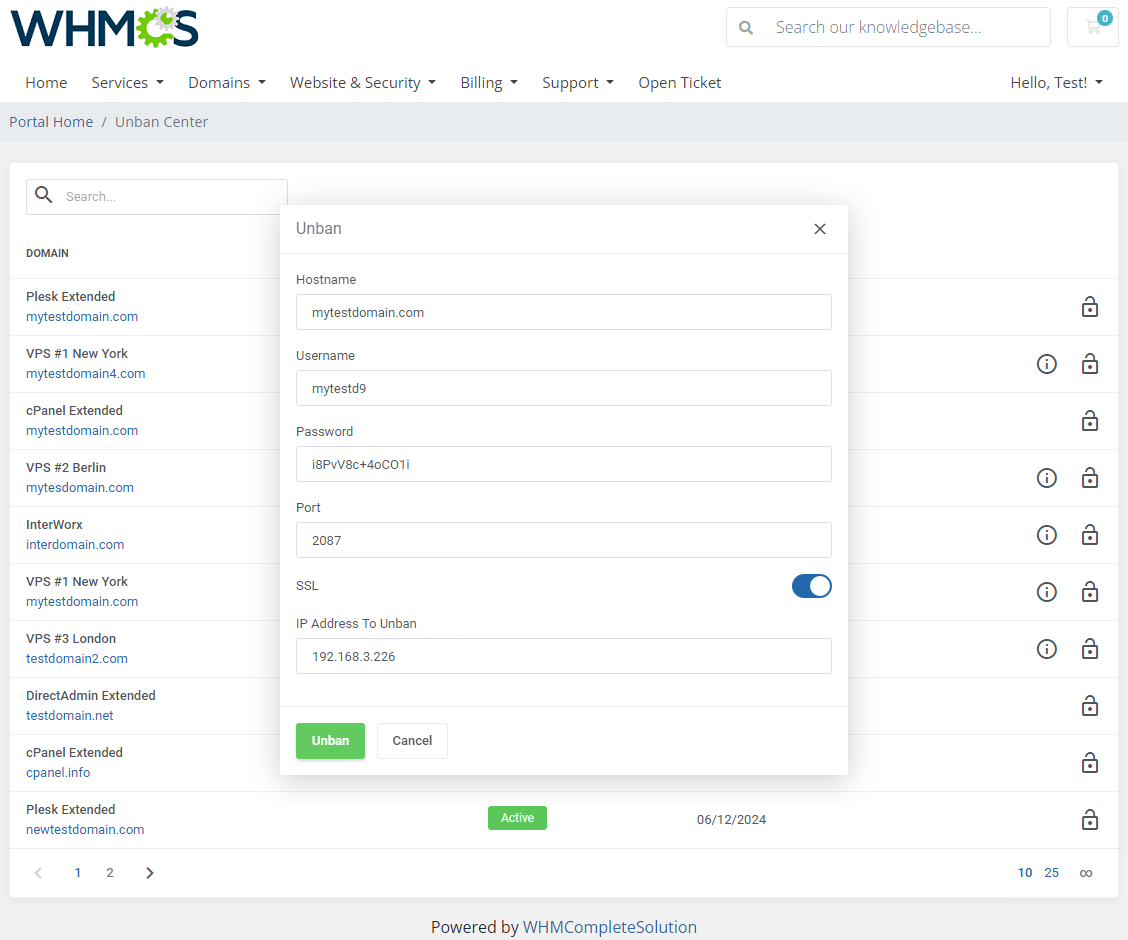Click the WHMCompleteSolution footer link
The height and width of the screenshot is (940, 1128).
[610, 927]
